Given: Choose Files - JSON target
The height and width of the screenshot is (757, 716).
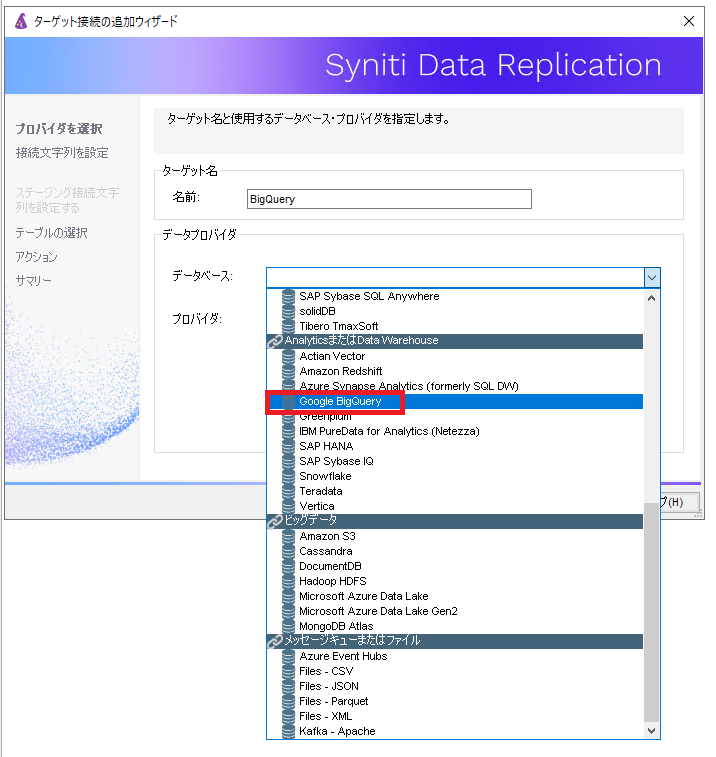Looking at the screenshot, I should [x=455, y=686].
